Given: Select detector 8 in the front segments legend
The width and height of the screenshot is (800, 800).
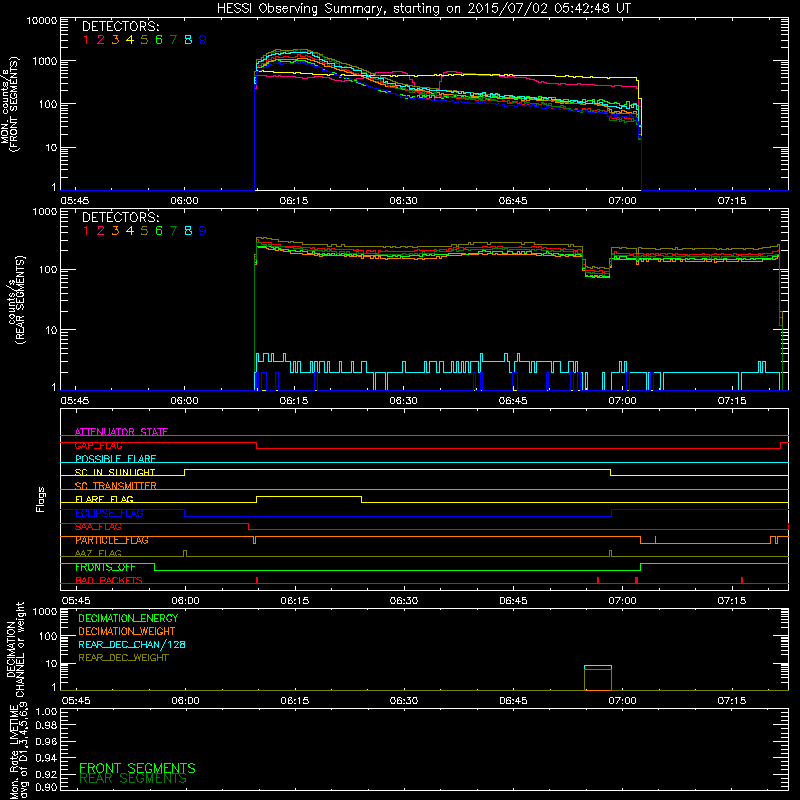Looking at the screenshot, I should 188,40.
